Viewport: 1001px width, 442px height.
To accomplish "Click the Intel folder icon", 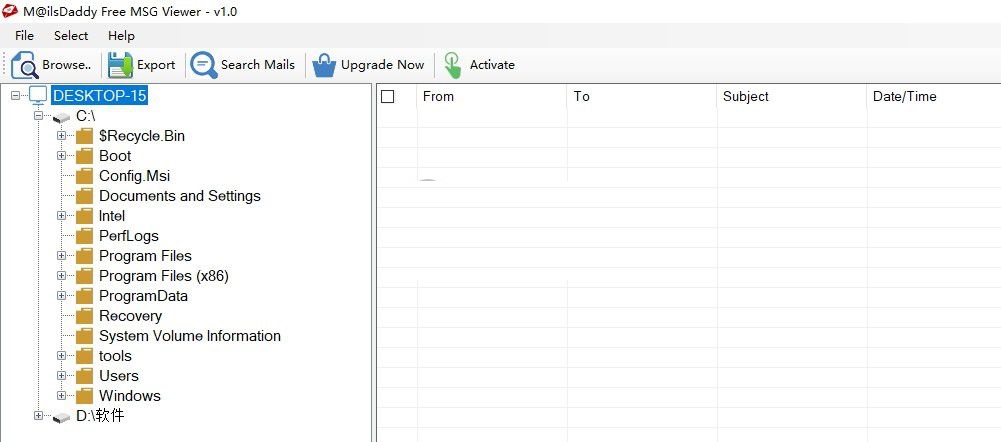I will click(84, 216).
